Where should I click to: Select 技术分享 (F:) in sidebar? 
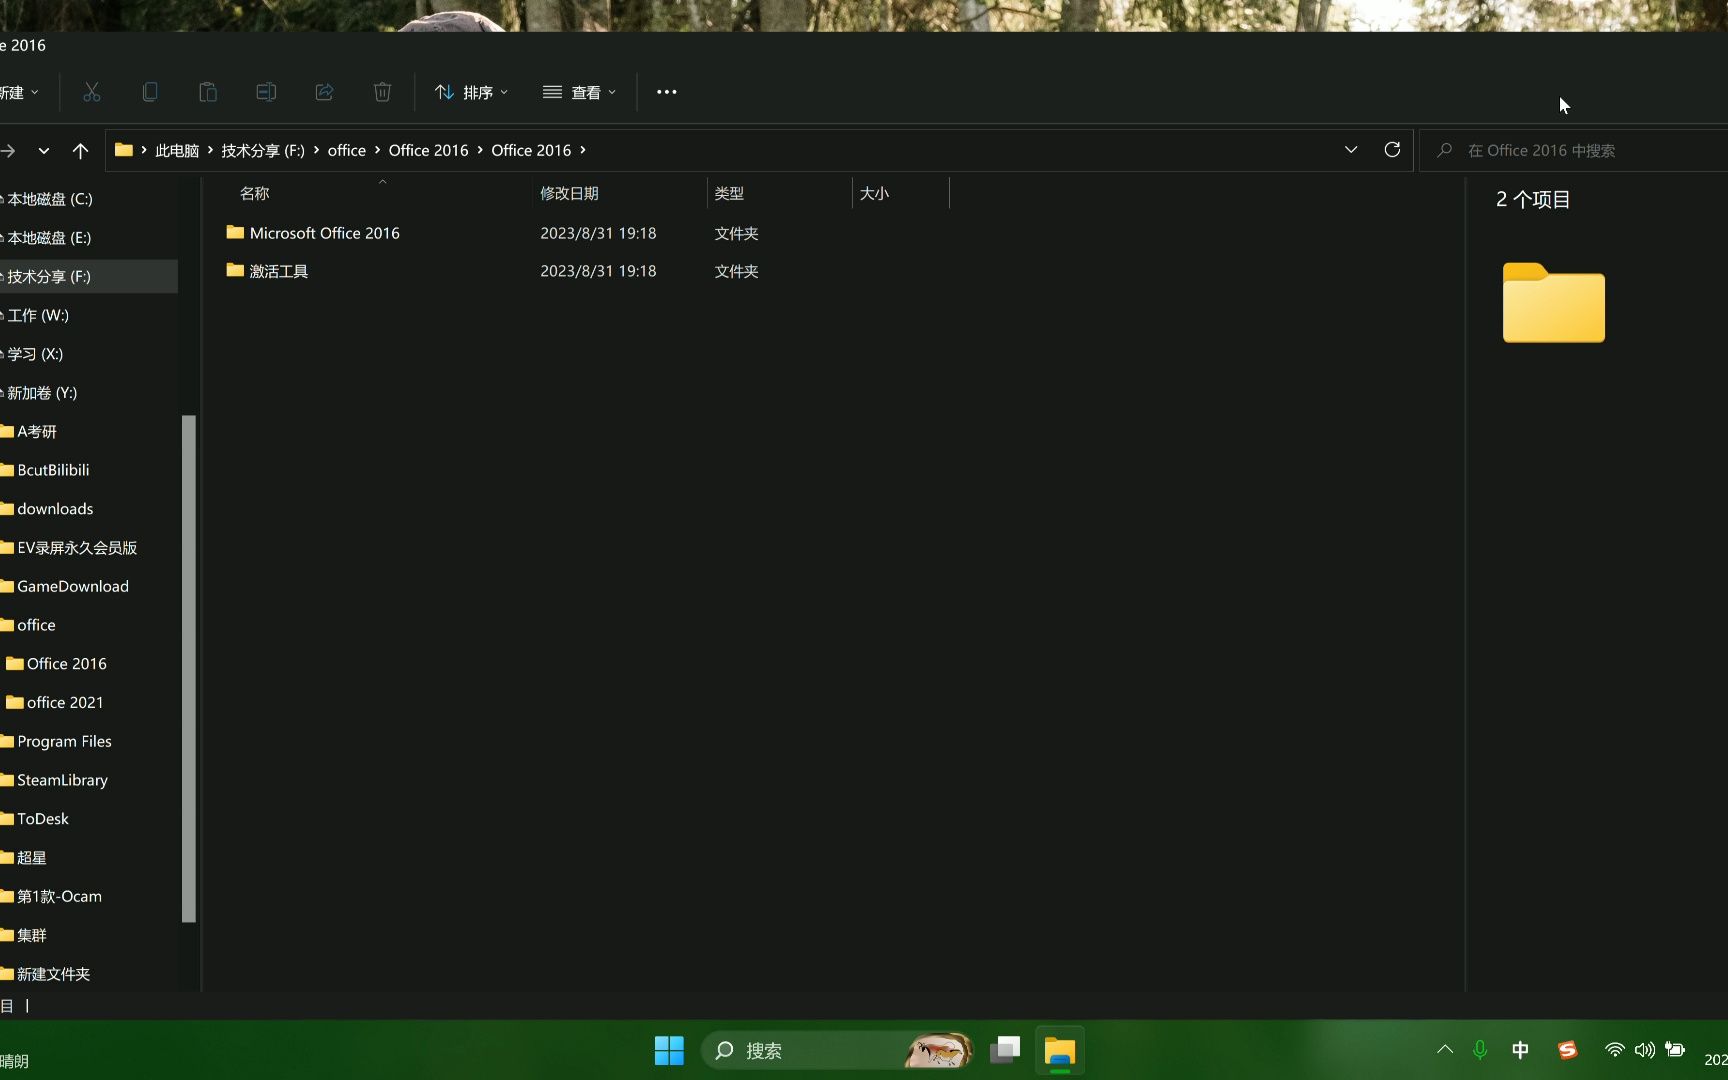tap(49, 276)
